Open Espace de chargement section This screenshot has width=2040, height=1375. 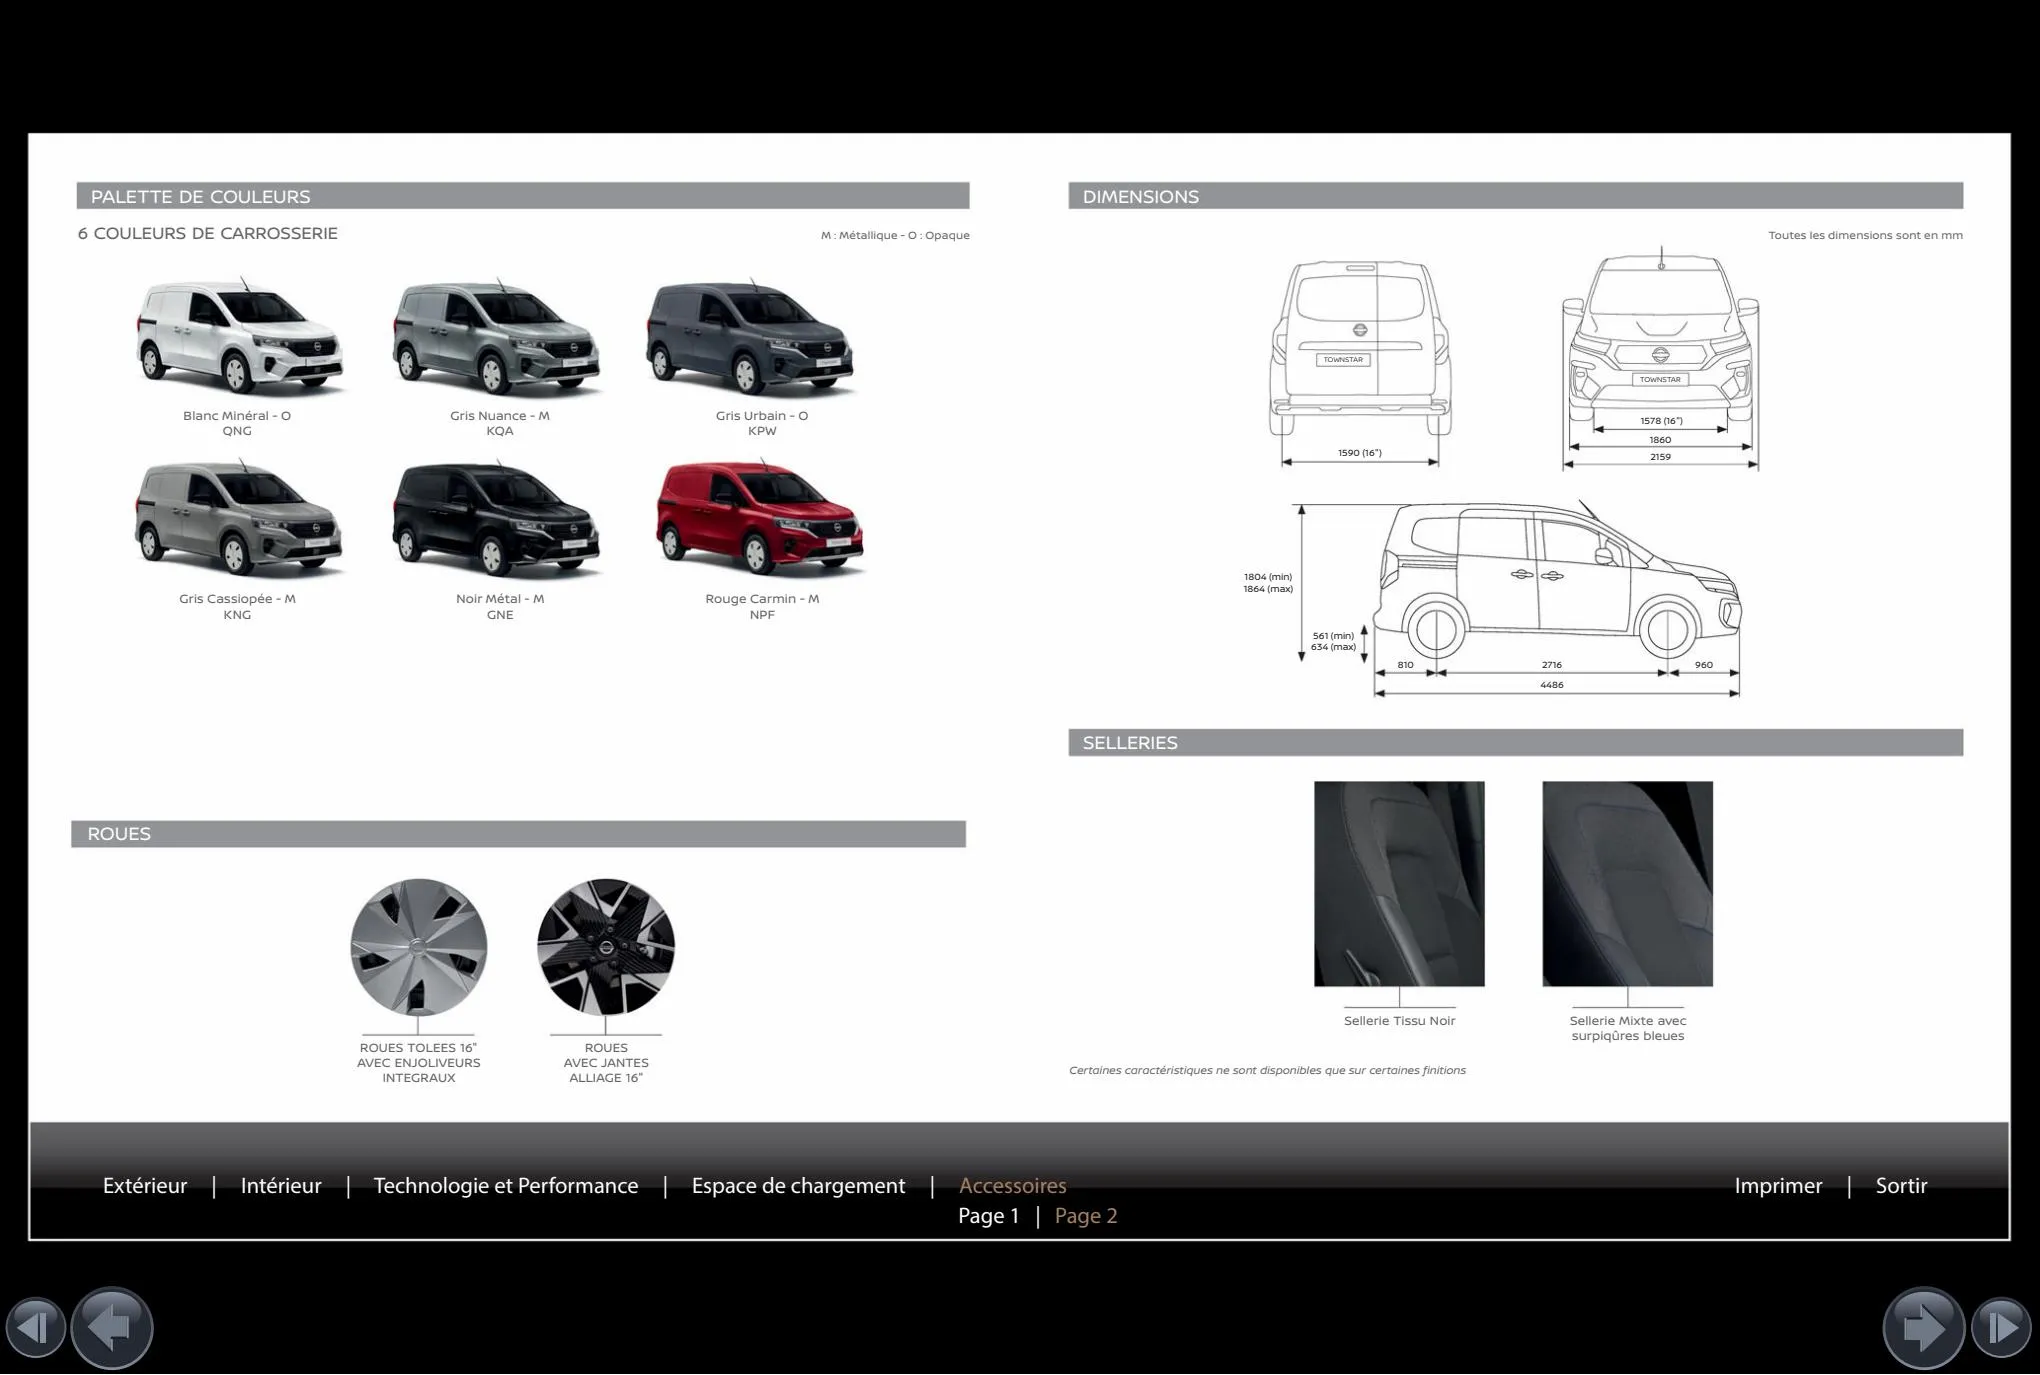[x=798, y=1186]
